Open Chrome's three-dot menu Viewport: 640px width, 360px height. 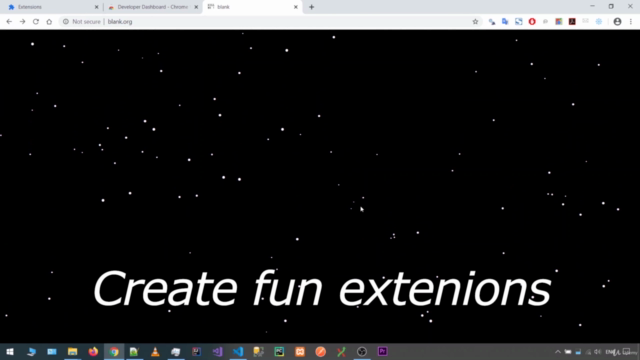tap(631, 22)
